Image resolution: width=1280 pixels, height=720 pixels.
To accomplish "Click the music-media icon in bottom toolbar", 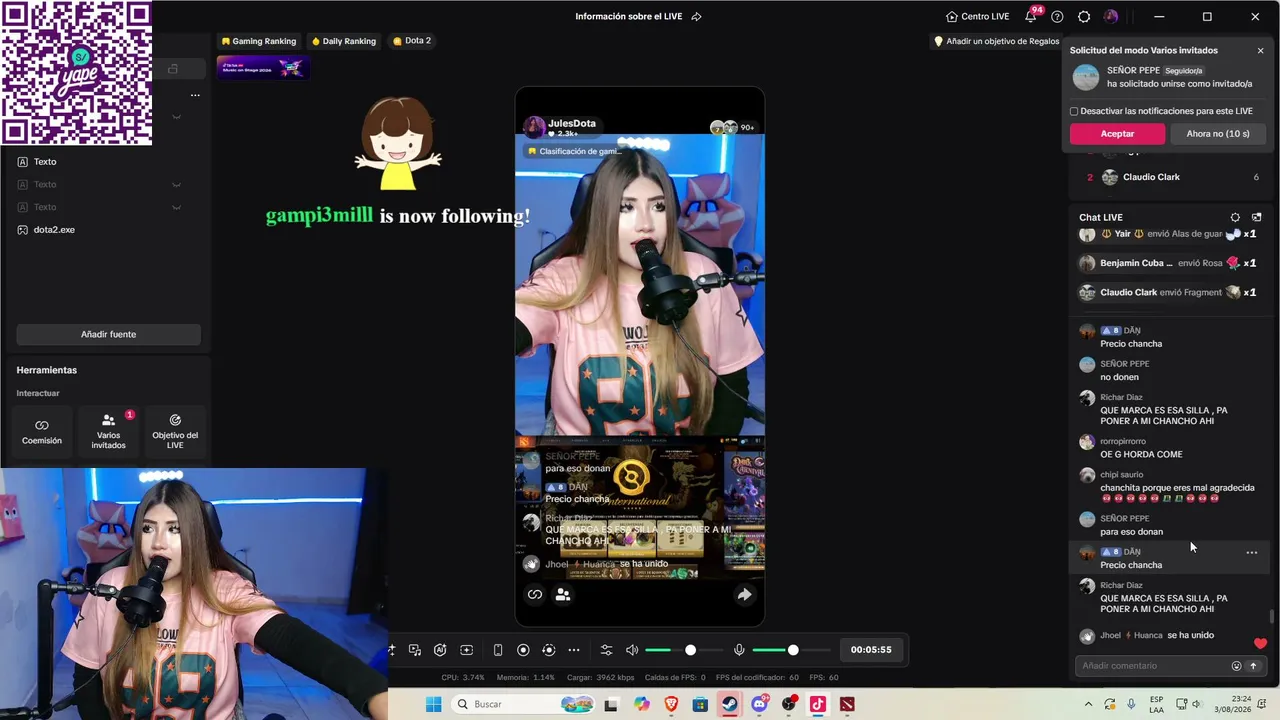I will coord(415,650).
